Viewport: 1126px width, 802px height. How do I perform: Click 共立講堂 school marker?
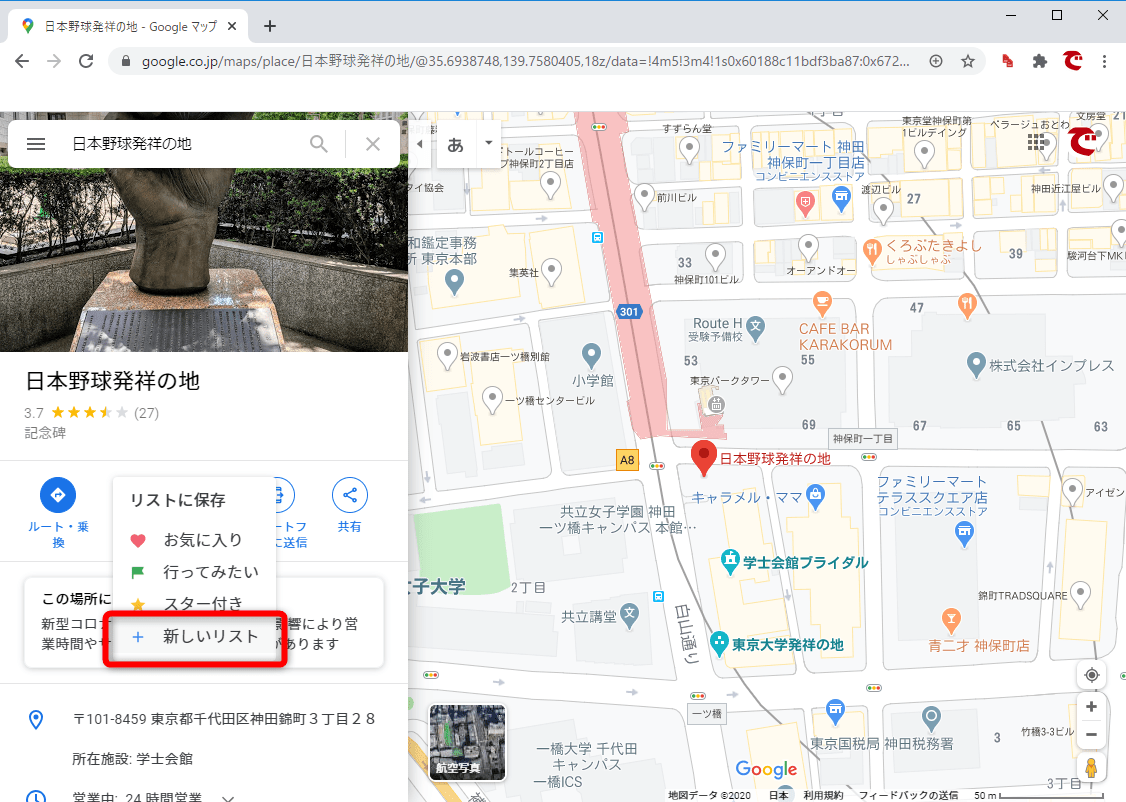point(630,615)
